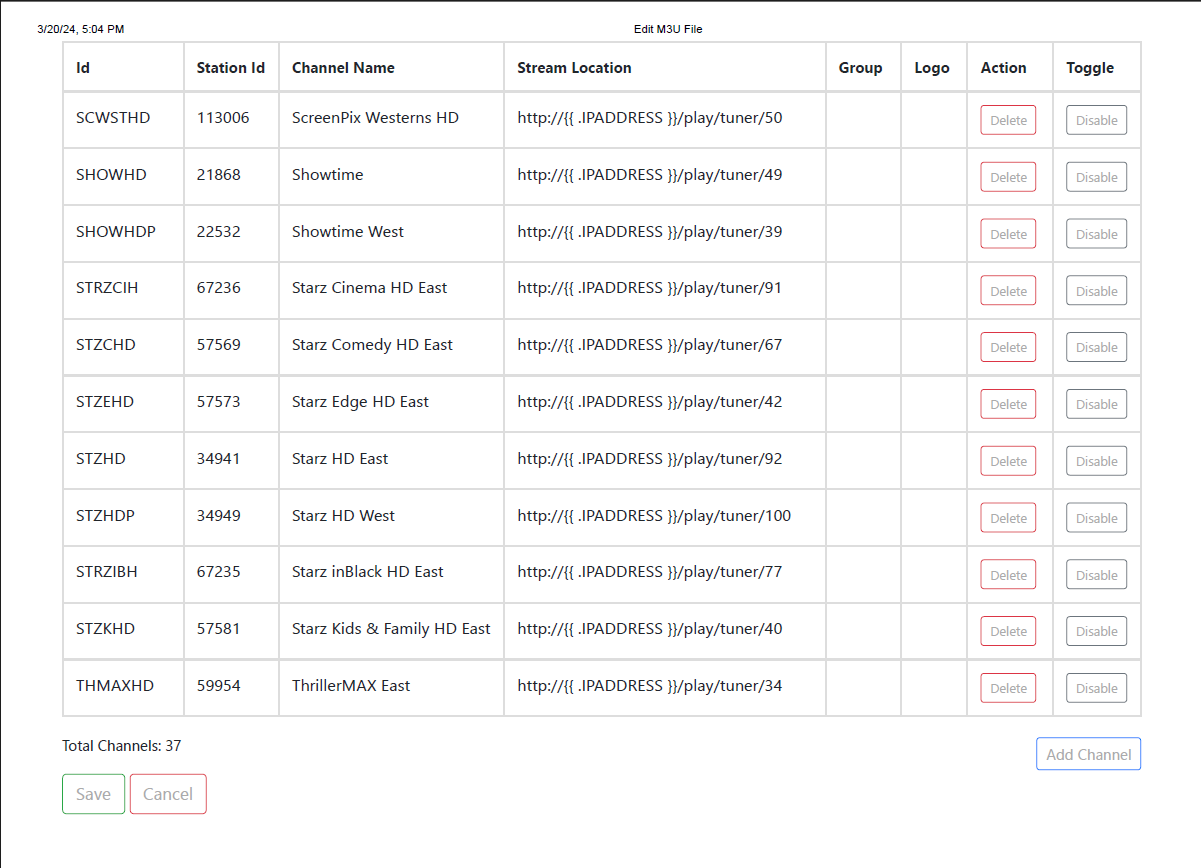
Task: Disable Starz HD West channel
Action: click(1096, 518)
